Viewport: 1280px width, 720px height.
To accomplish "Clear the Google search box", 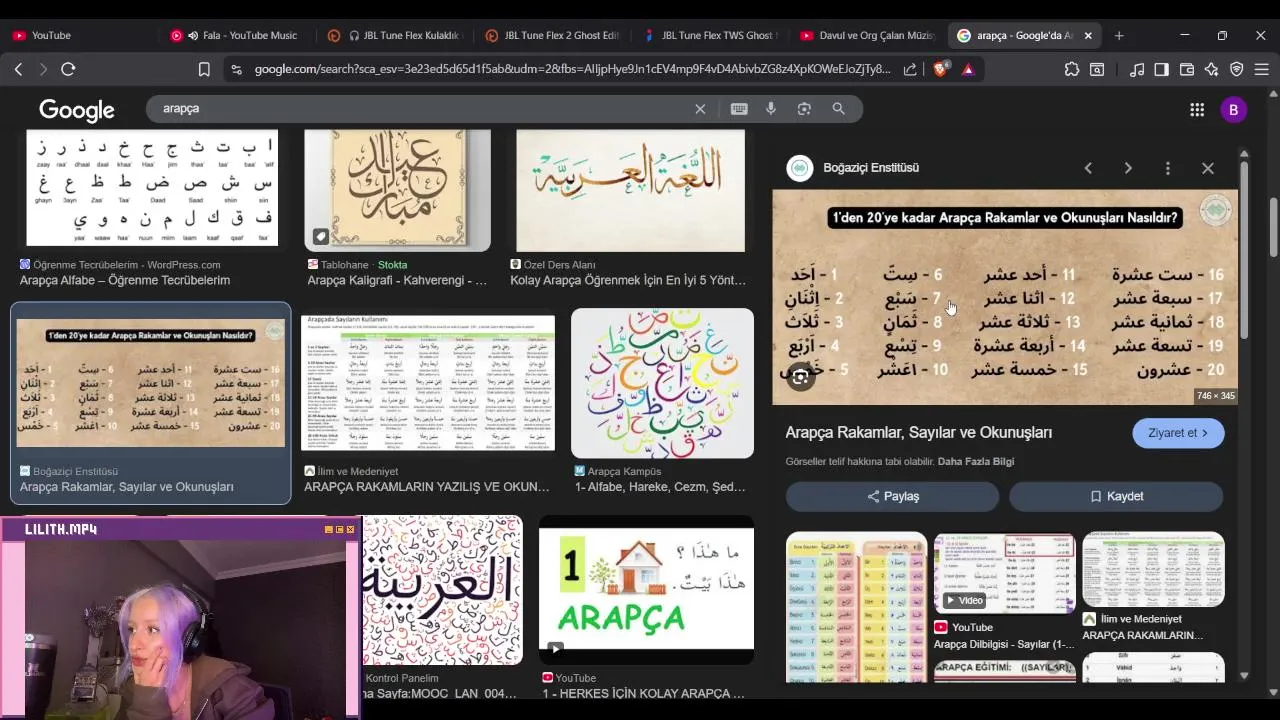I will (700, 109).
